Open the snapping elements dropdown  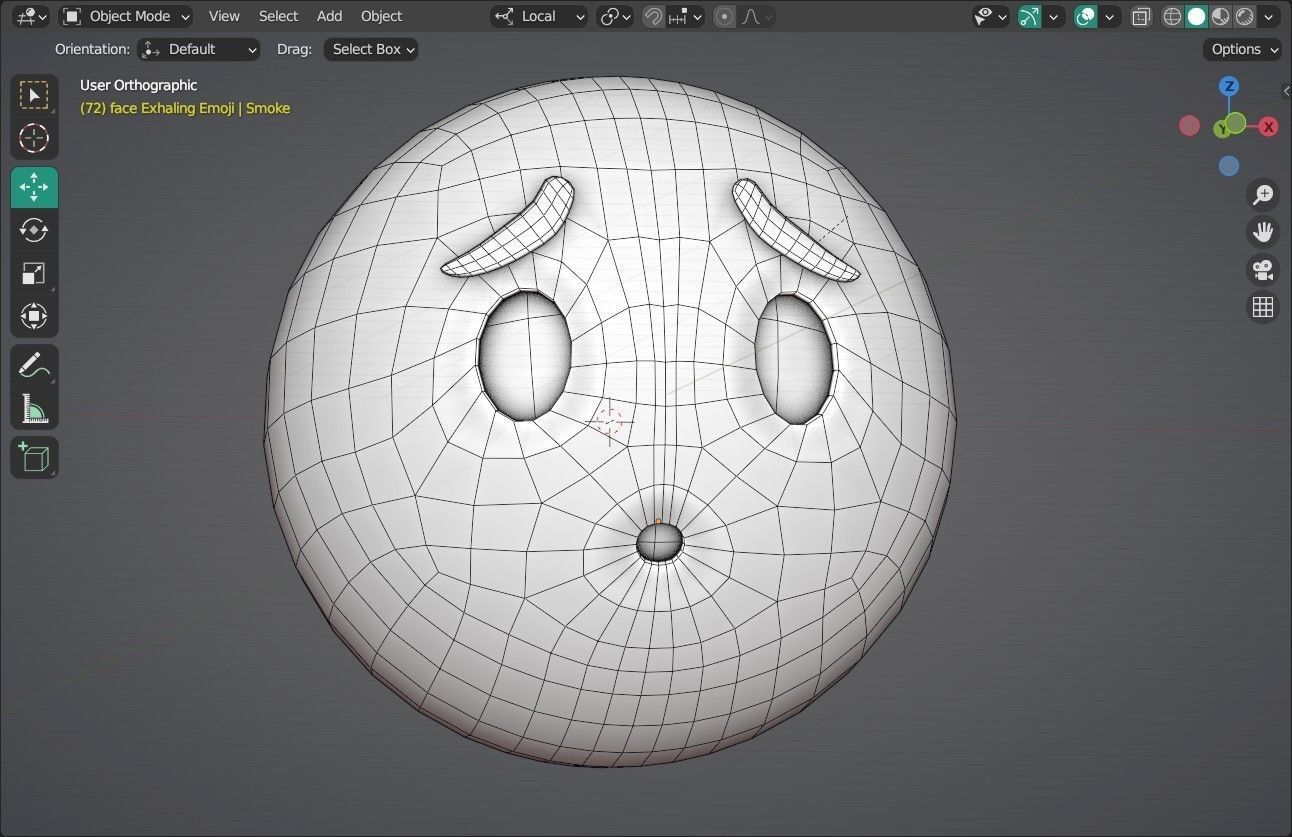click(686, 16)
